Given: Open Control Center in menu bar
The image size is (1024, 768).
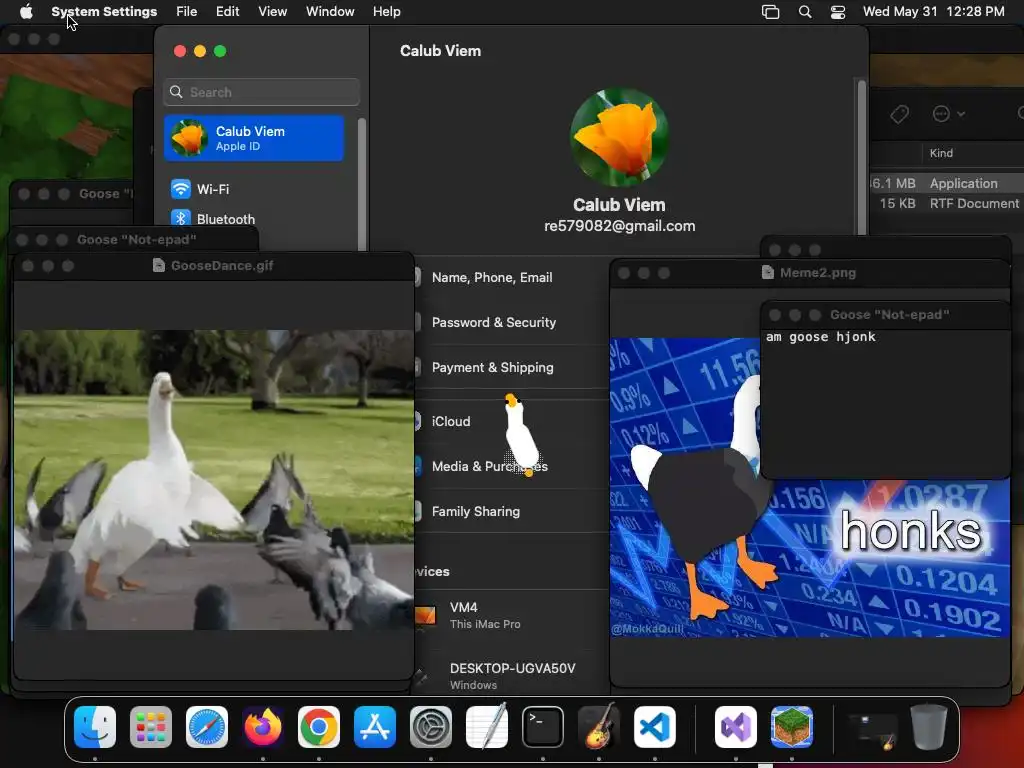Looking at the screenshot, I should [838, 12].
